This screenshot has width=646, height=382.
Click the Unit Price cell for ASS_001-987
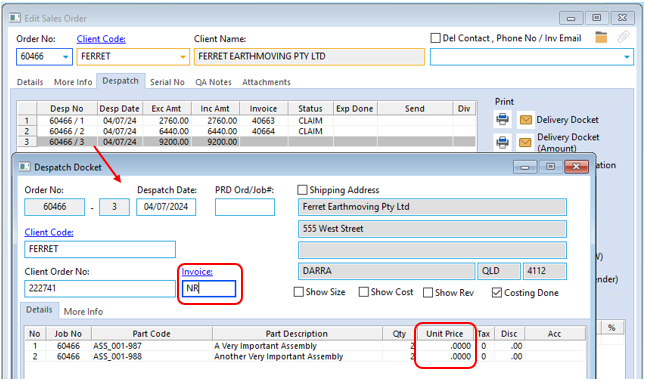click(x=445, y=346)
